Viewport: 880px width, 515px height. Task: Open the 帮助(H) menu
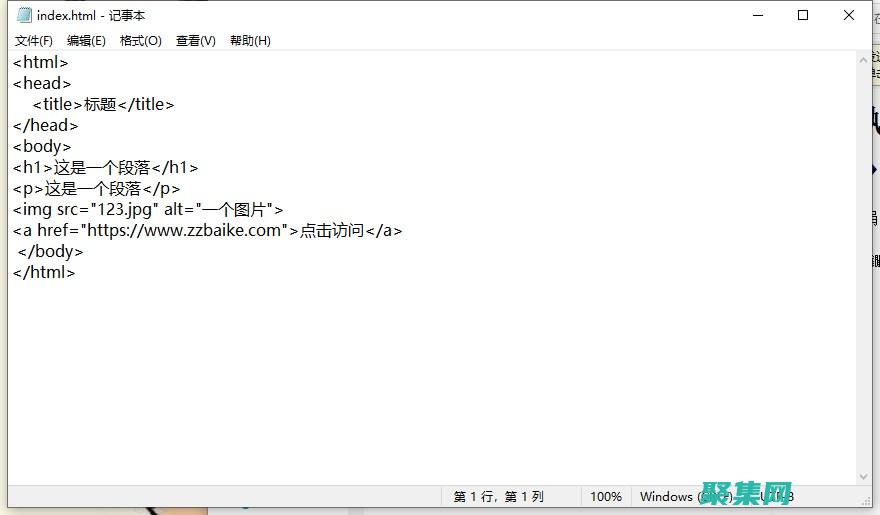click(250, 41)
